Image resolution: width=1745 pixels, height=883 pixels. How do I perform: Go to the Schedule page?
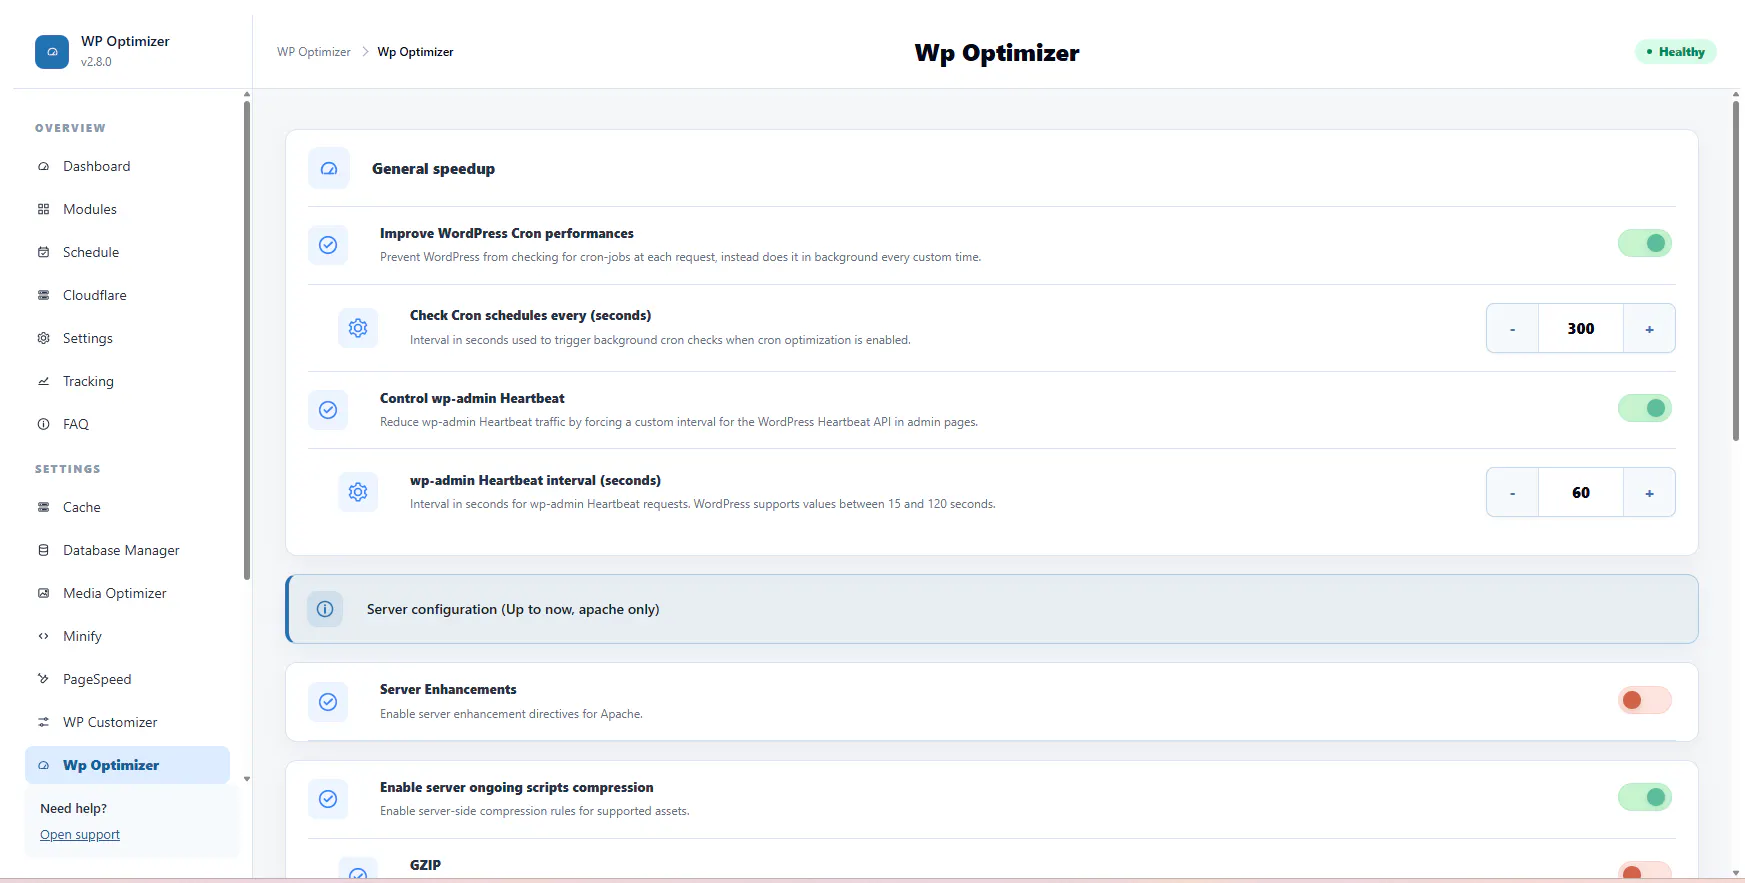[x=127, y=253]
